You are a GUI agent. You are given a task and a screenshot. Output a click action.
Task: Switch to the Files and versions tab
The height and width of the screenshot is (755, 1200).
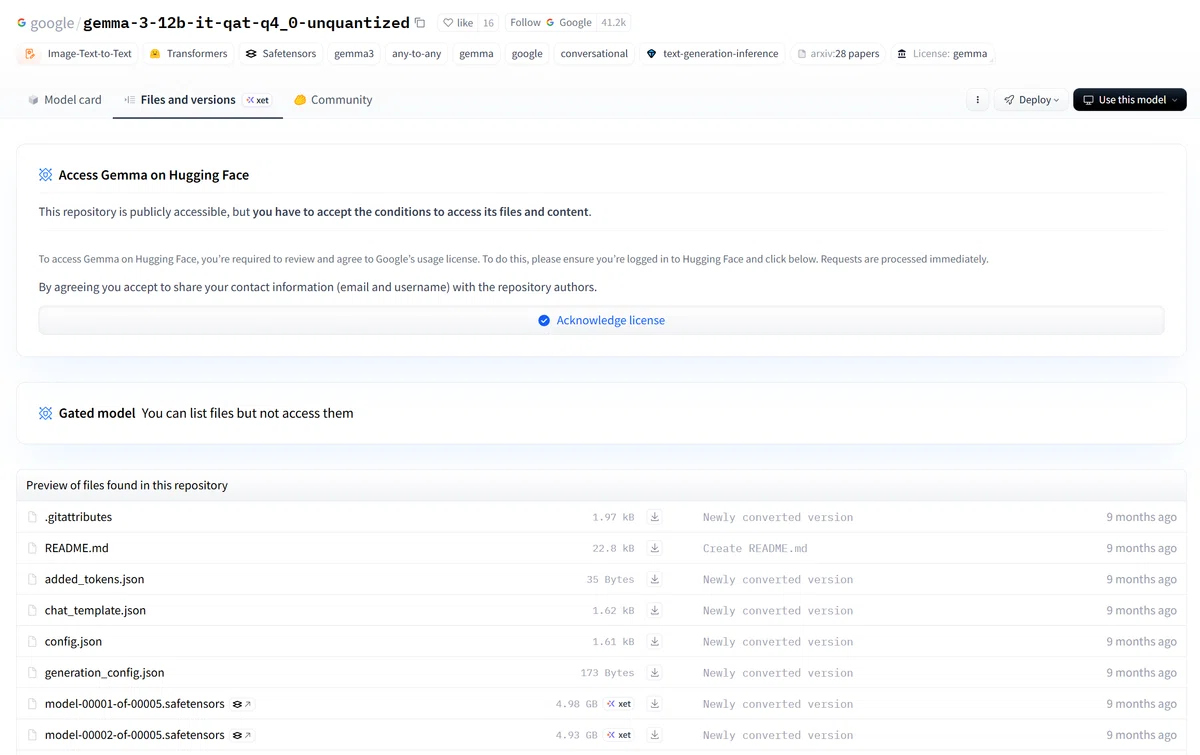click(x=197, y=100)
